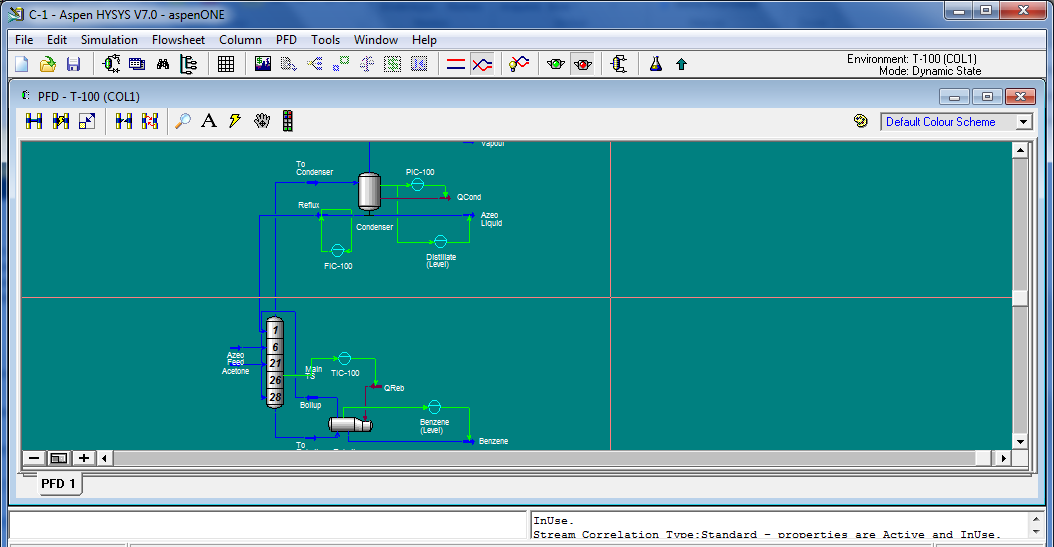Open the Dynamics Assistant lightbulb icon
Viewport: 1054px width, 547px height.
point(518,64)
